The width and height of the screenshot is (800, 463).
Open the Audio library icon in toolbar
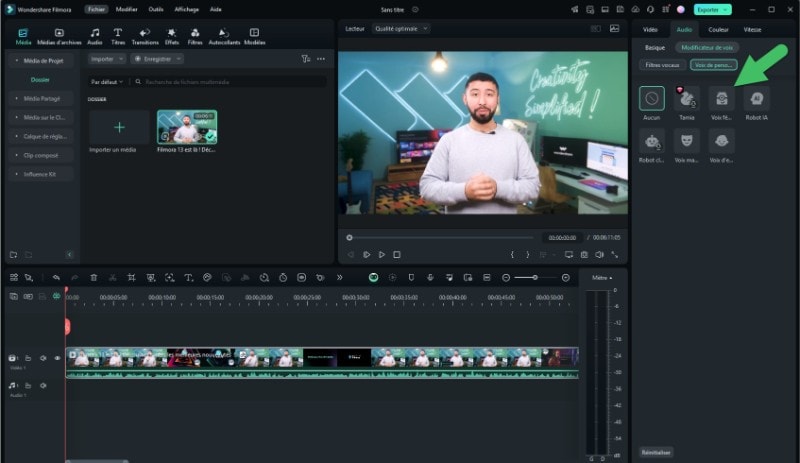tap(95, 37)
